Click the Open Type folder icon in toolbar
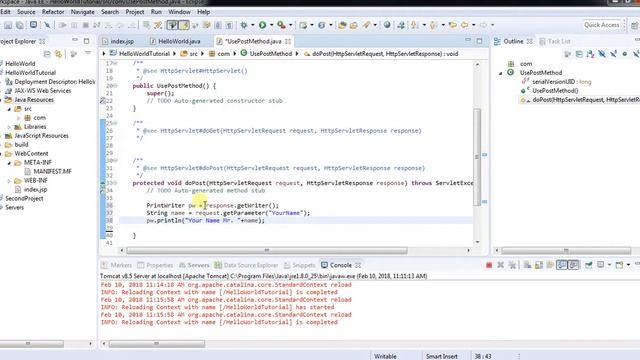 coord(342,25)
